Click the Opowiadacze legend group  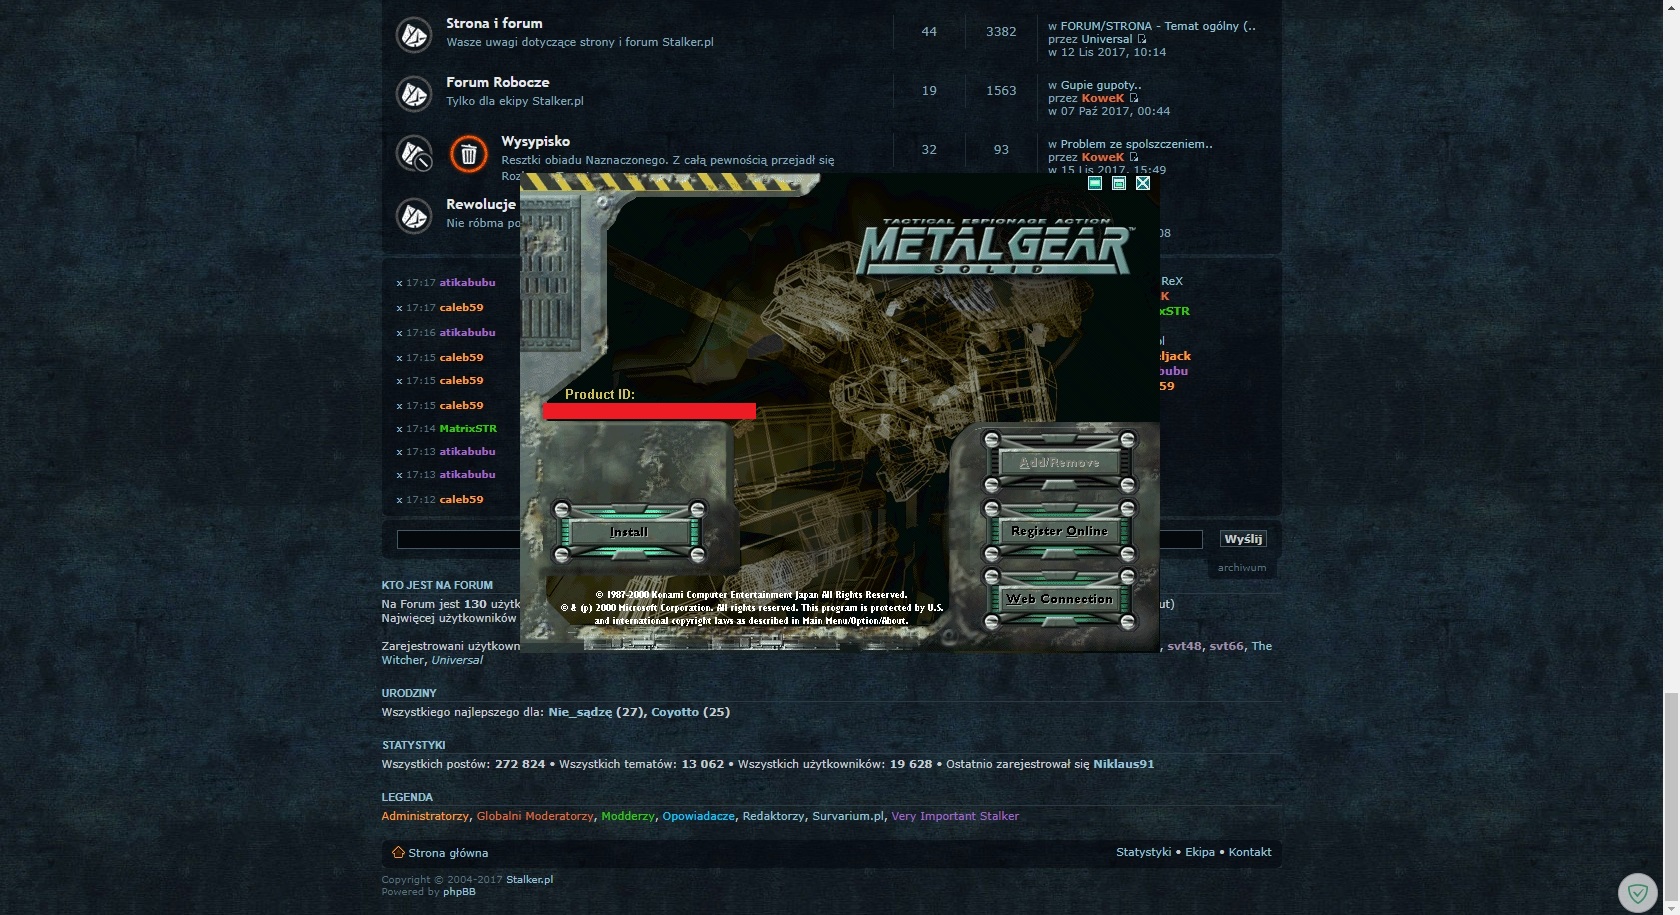coord(699,816)
